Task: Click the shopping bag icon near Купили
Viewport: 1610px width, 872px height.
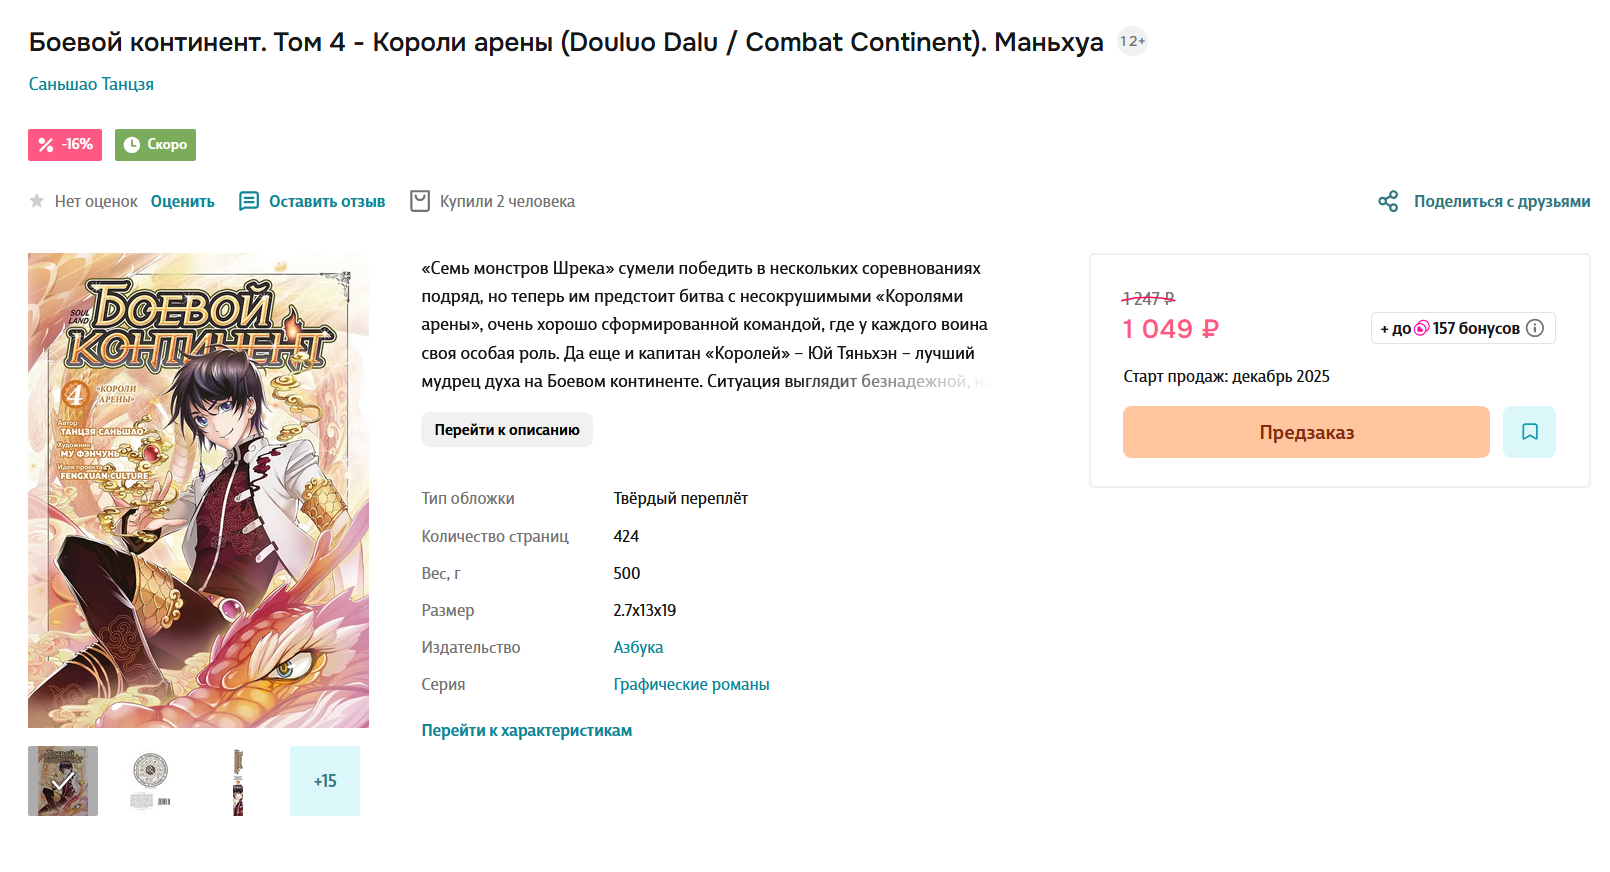Action: [x=420, y=201]
